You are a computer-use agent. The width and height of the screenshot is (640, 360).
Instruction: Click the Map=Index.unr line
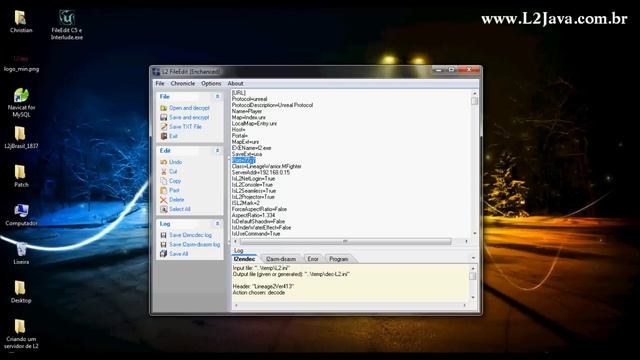[249, 118]
